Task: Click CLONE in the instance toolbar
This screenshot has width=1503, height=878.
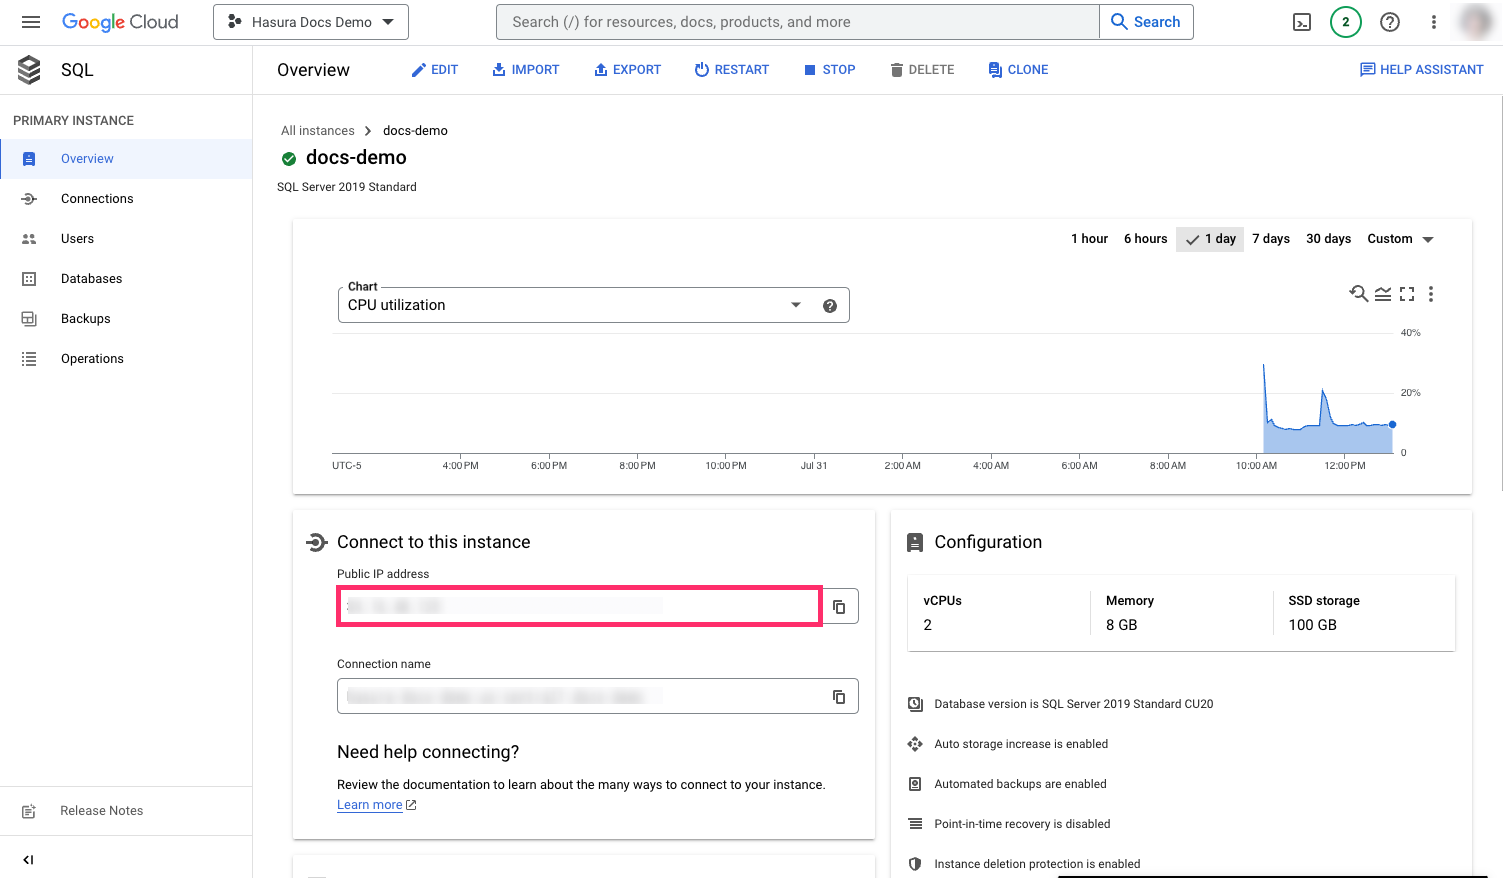Action: (1018, 70)
